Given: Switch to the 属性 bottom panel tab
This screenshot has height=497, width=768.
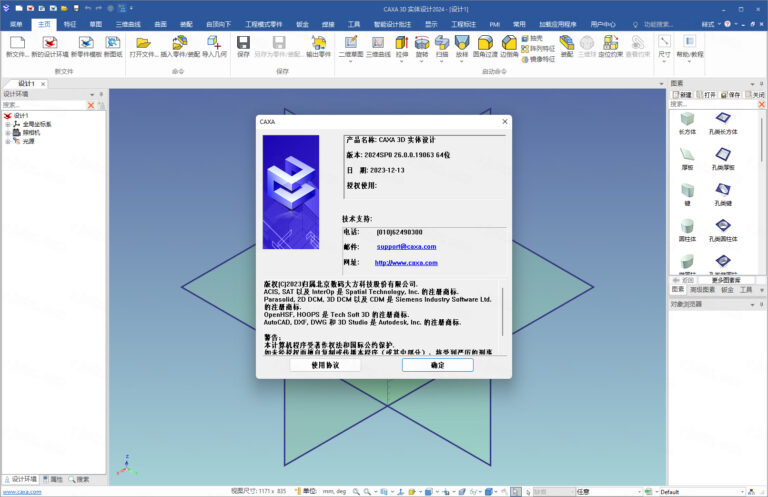Looking at the screenshot, I should point(52,479).
